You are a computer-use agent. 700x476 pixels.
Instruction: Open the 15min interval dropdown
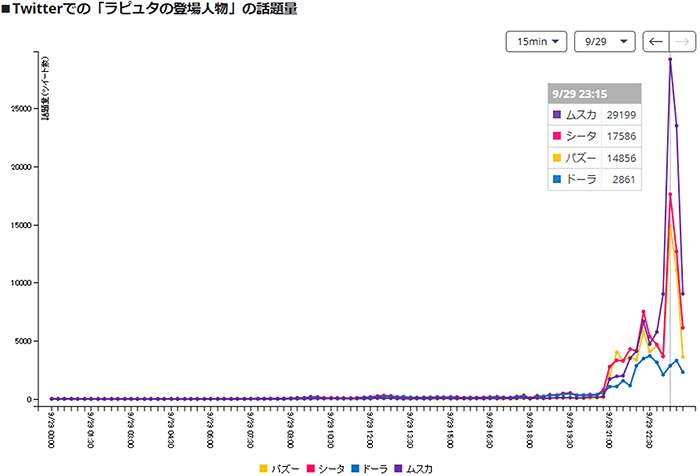point(538,41)
